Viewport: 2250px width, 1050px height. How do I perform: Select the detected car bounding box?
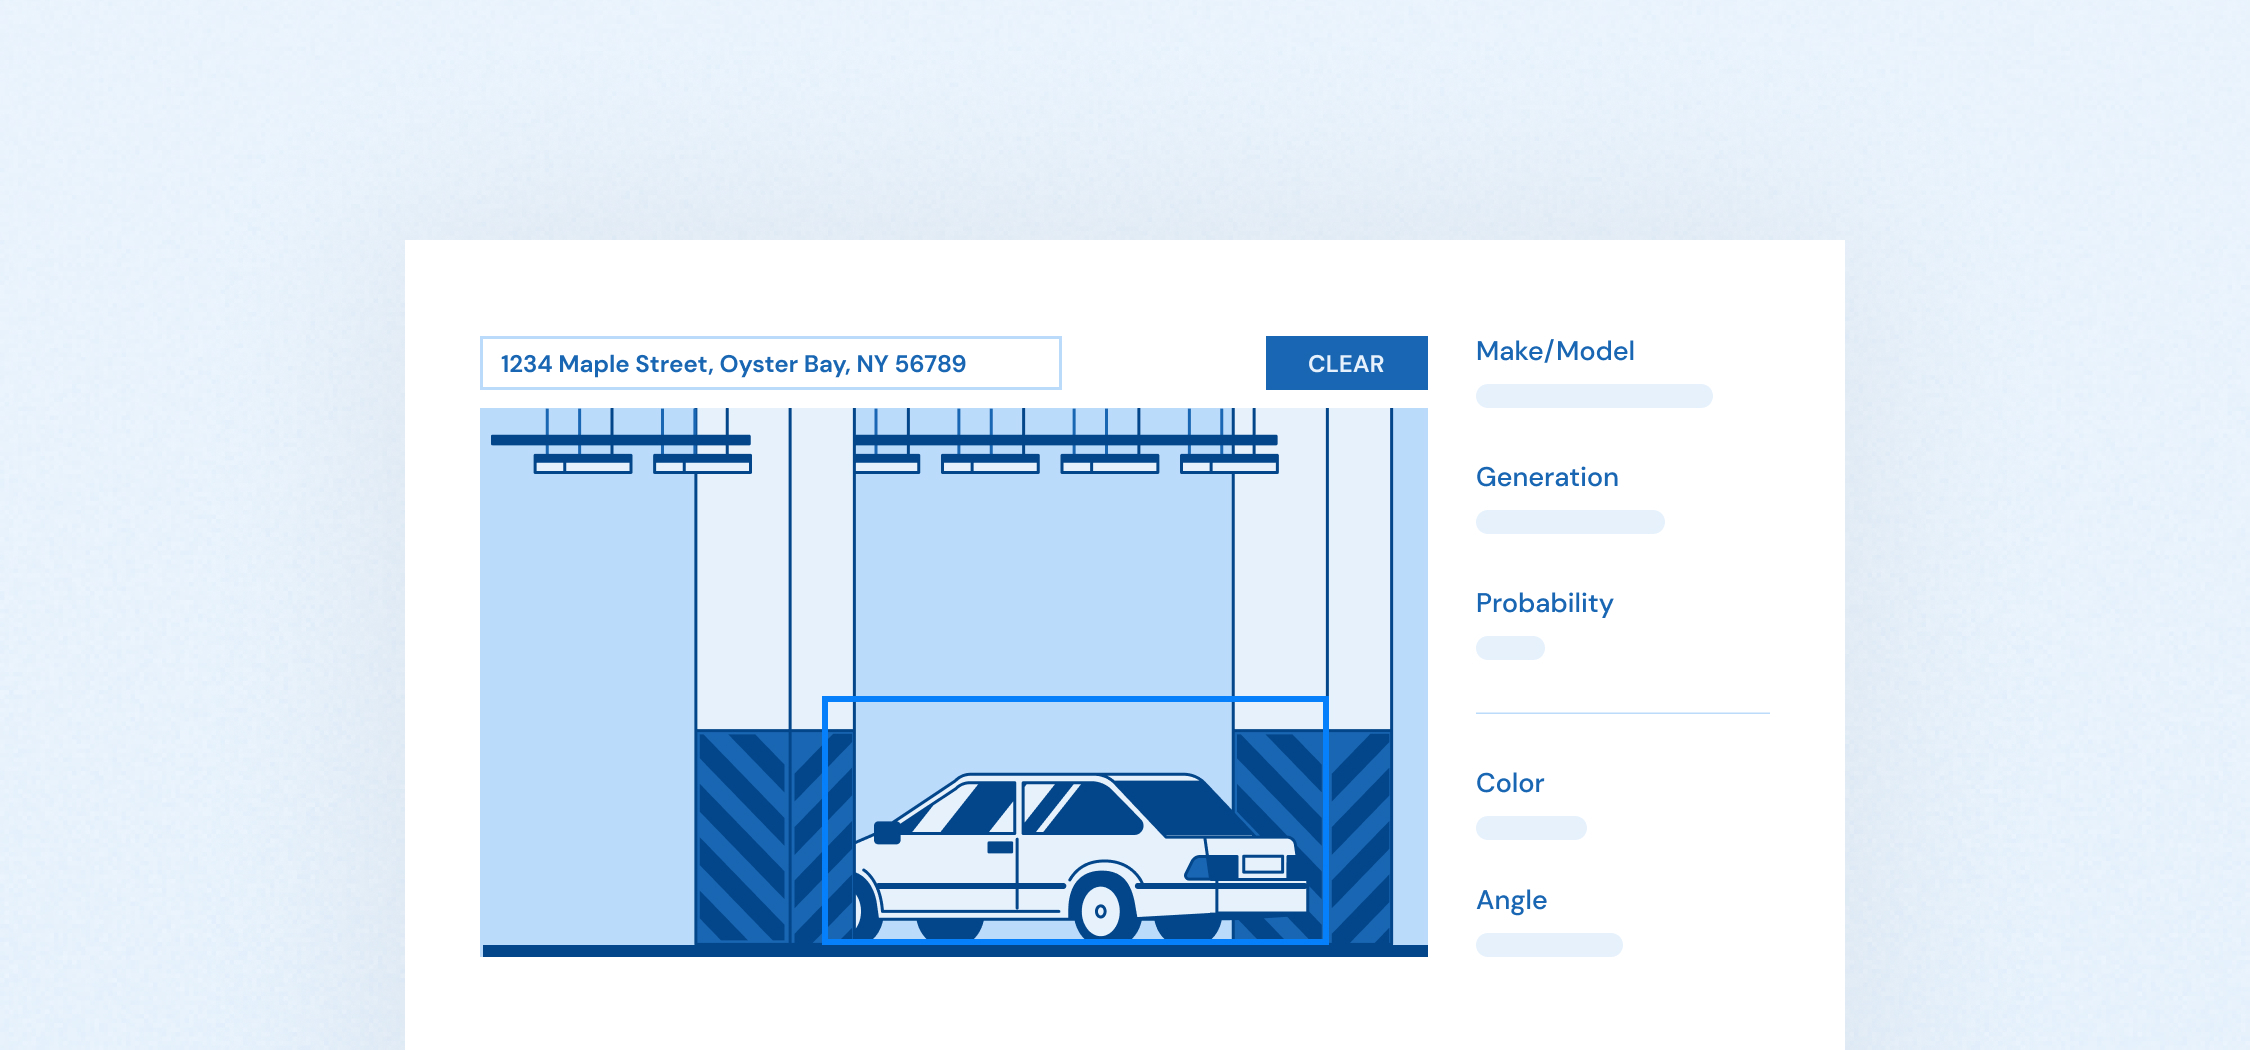tap(1075, 820)
